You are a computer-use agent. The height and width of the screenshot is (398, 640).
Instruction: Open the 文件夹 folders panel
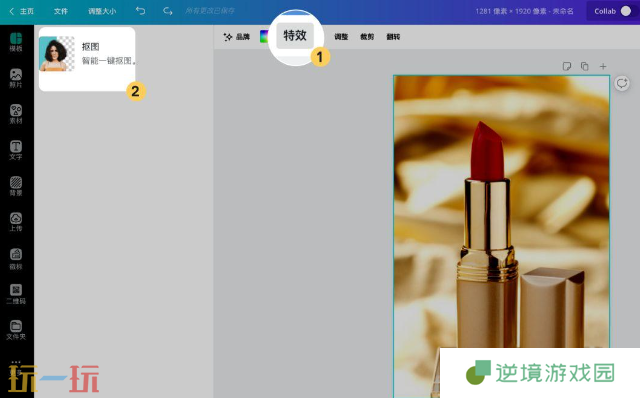(x=16, y=330)
